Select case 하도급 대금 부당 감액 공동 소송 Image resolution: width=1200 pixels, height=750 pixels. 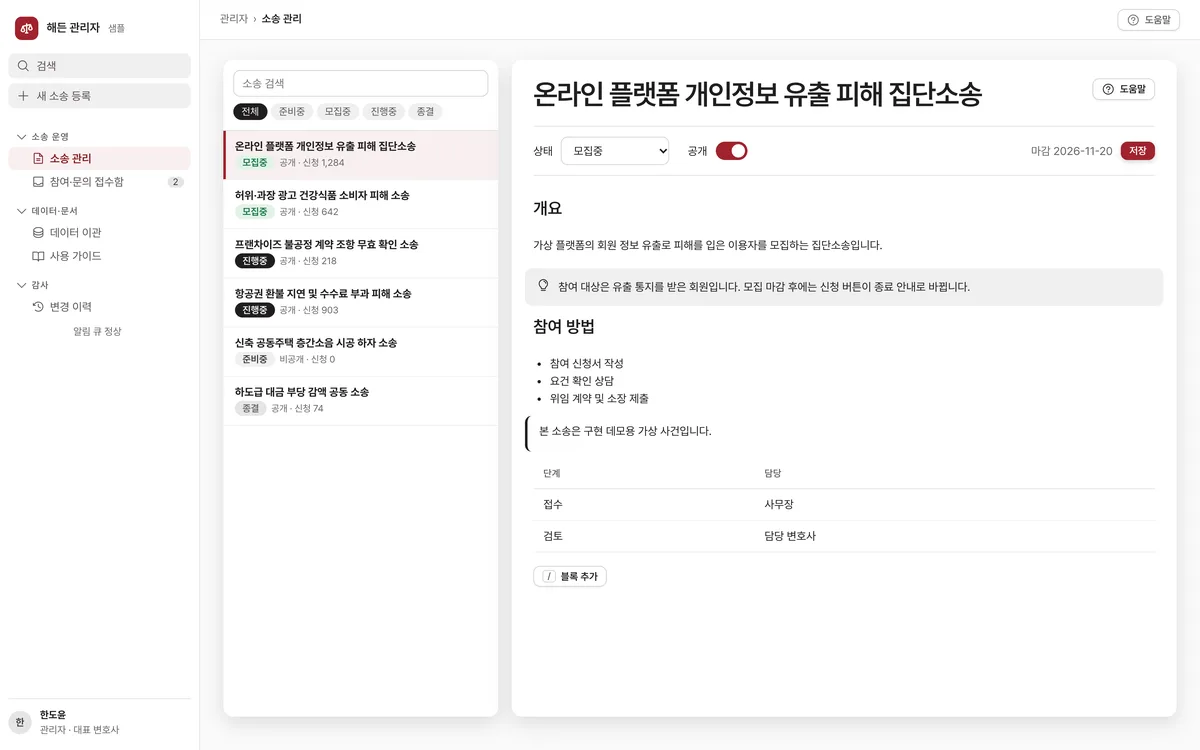coord(360,400)
